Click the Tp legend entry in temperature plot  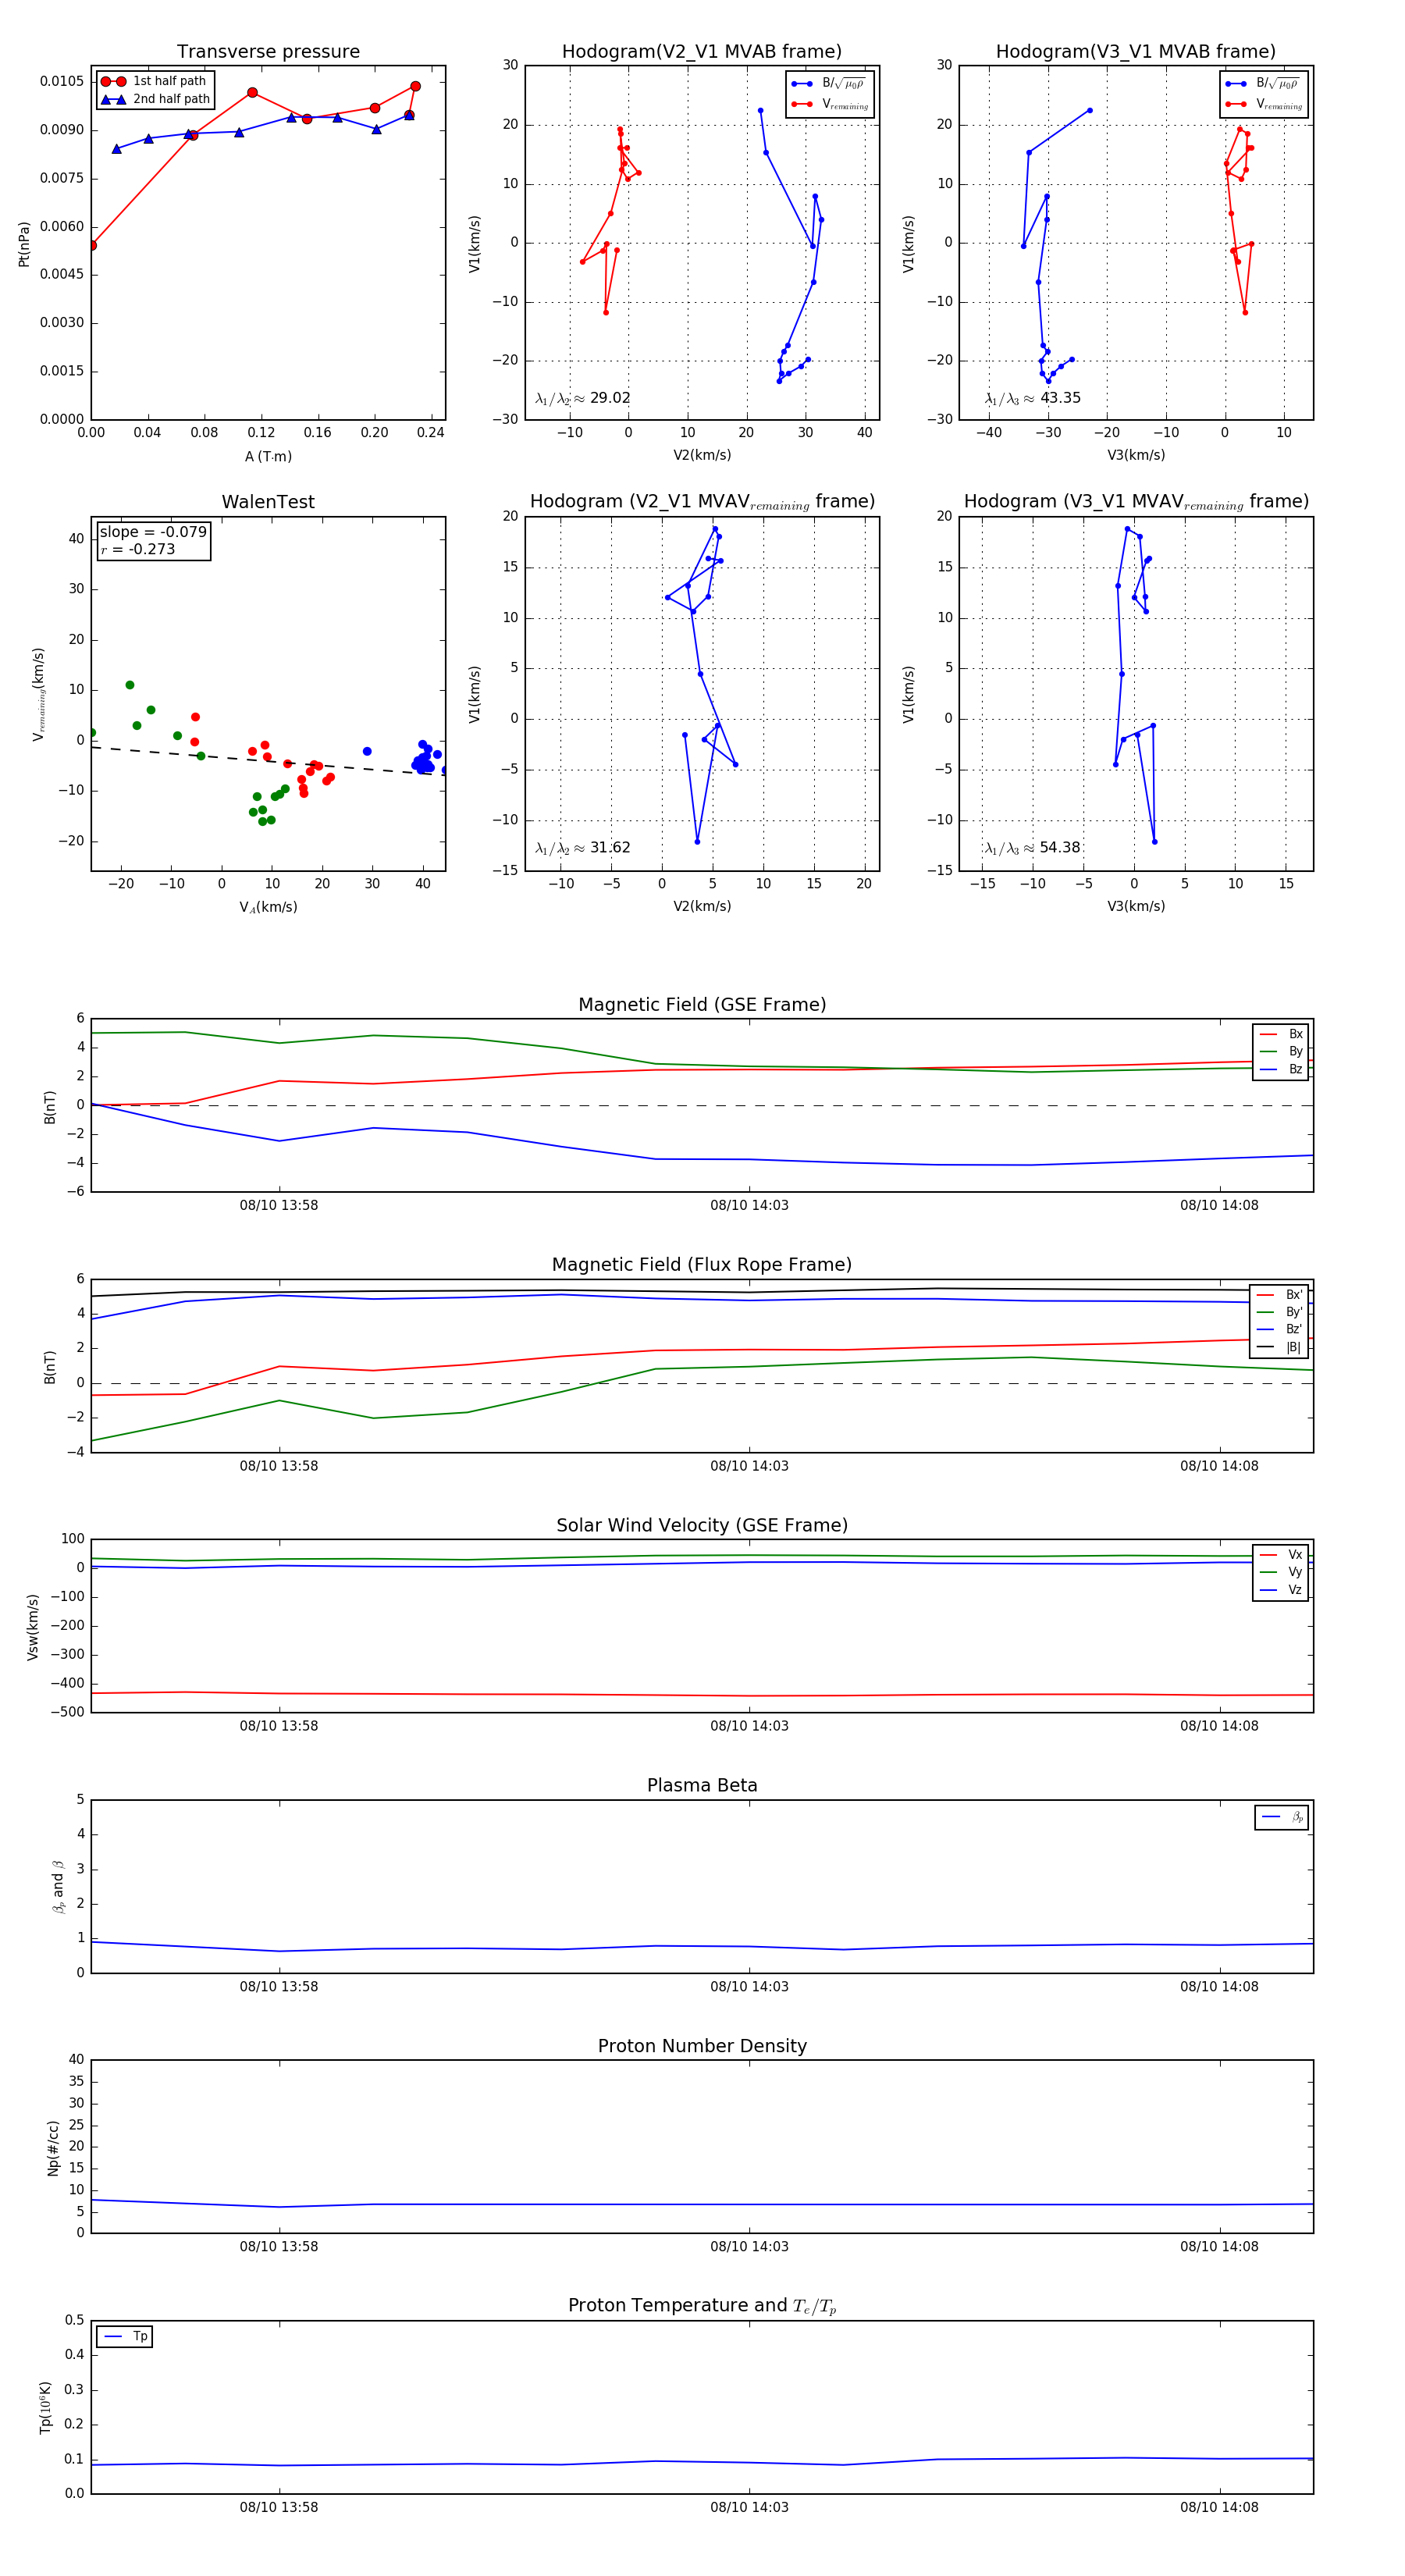[126, 2336]
